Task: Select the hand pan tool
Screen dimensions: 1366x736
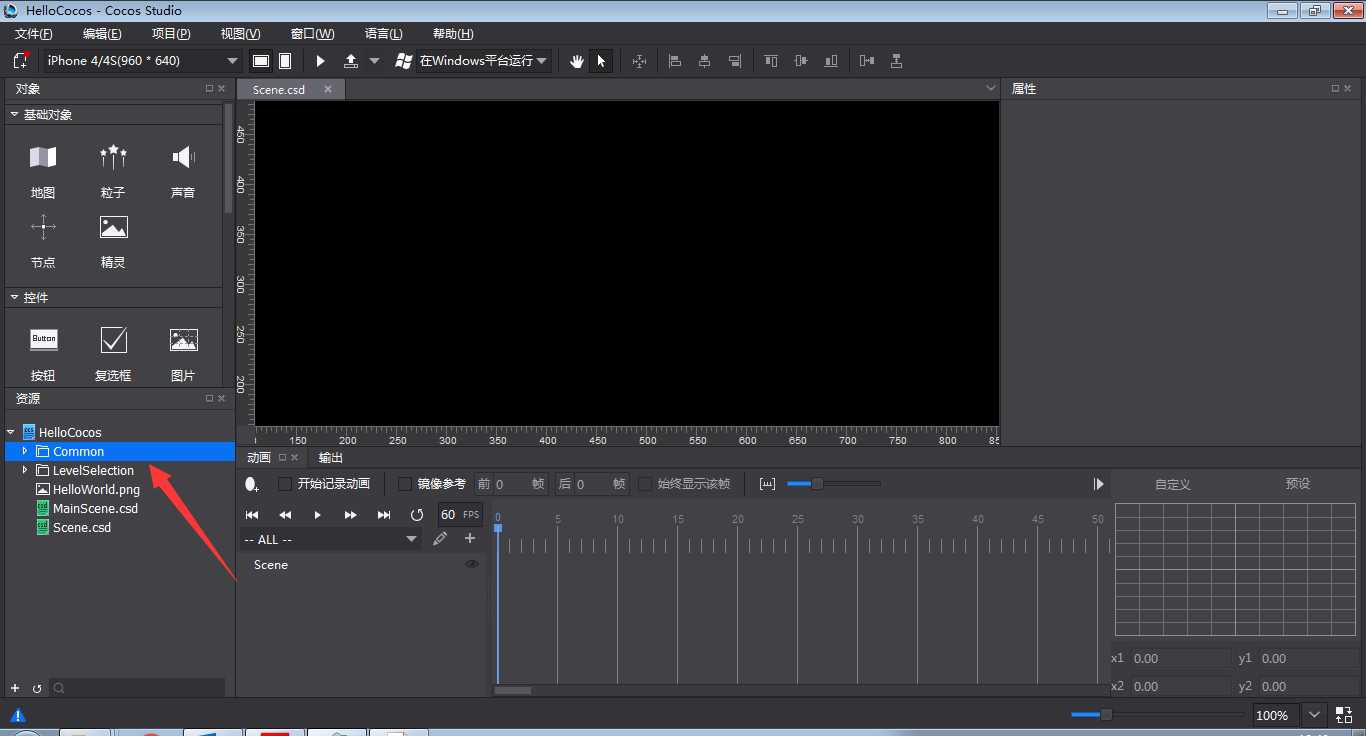Action: [577, 61]
